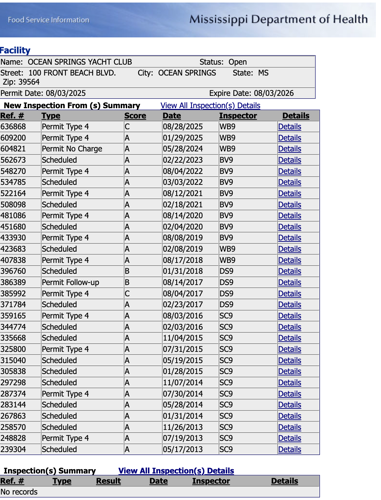Viewport: 381px width, 500px height.
Task: Open Details link for inspection 396760
Action: tap(289, 271)
